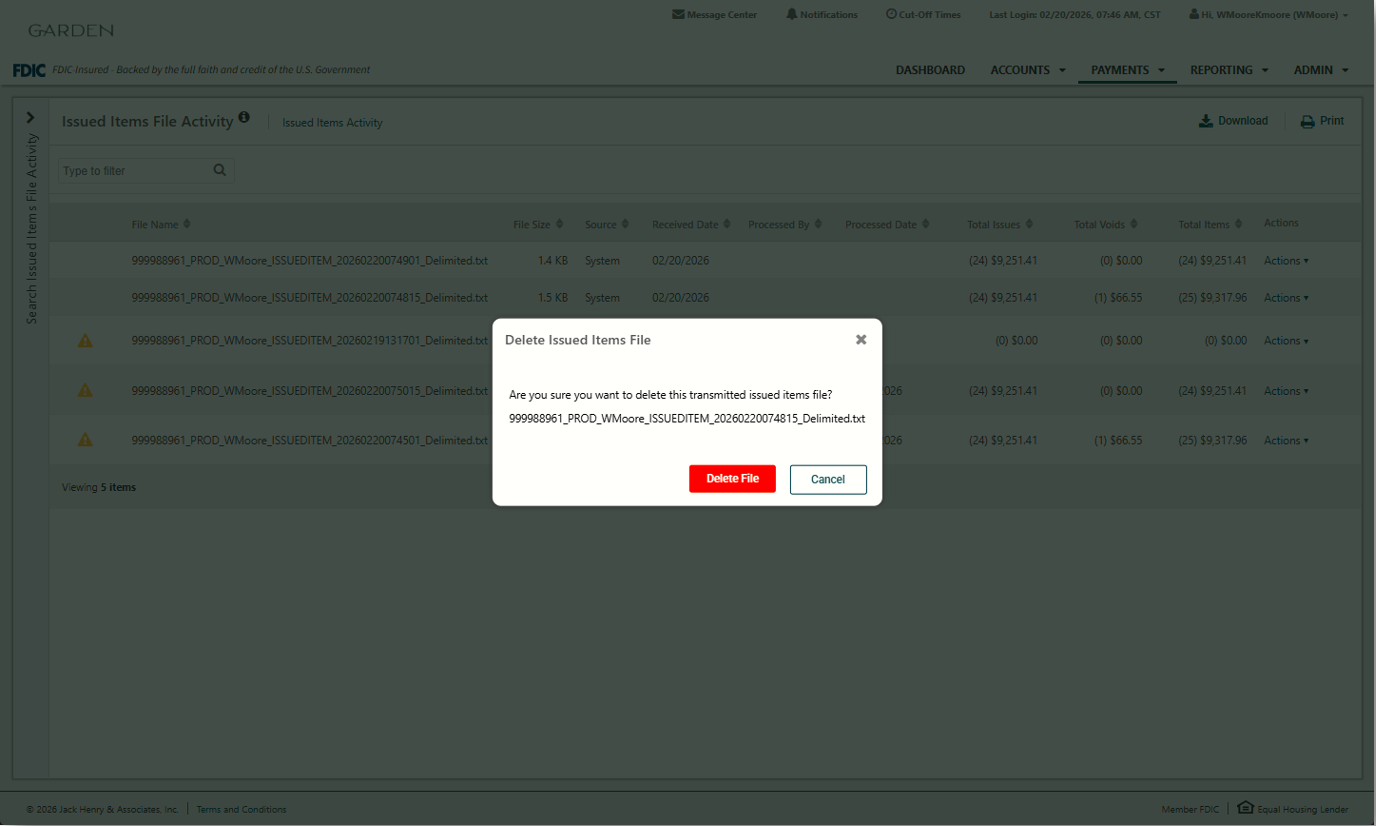
Task: Click the search magnifier icon in filter box
Action: click(x=220, y=170)
